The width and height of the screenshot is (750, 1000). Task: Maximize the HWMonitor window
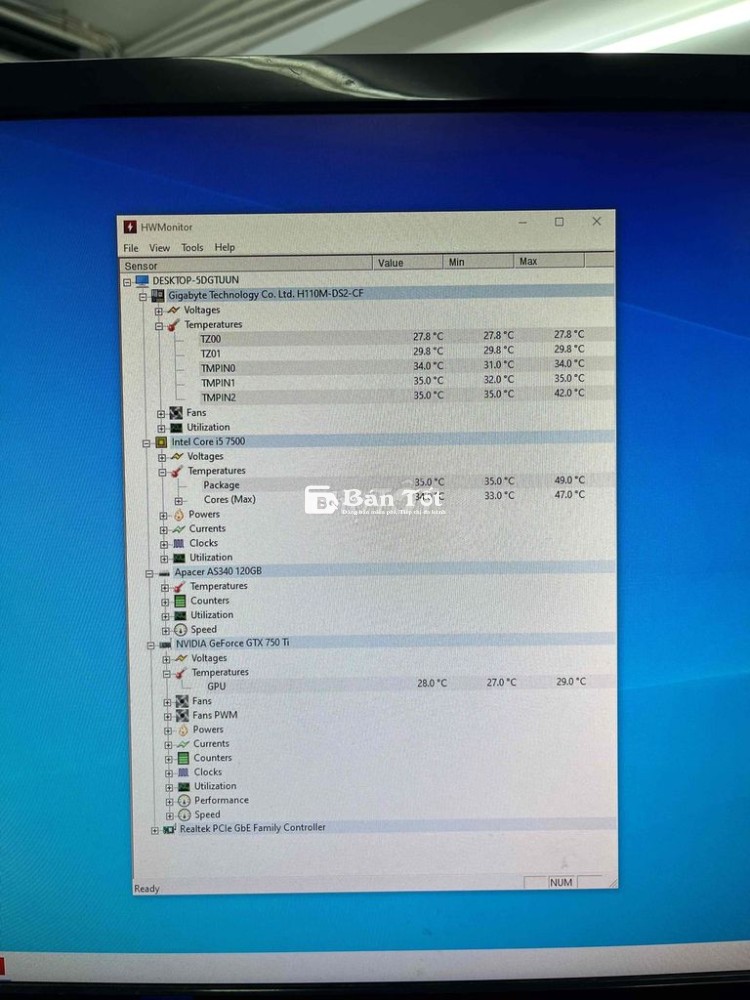tap(559, 222)
